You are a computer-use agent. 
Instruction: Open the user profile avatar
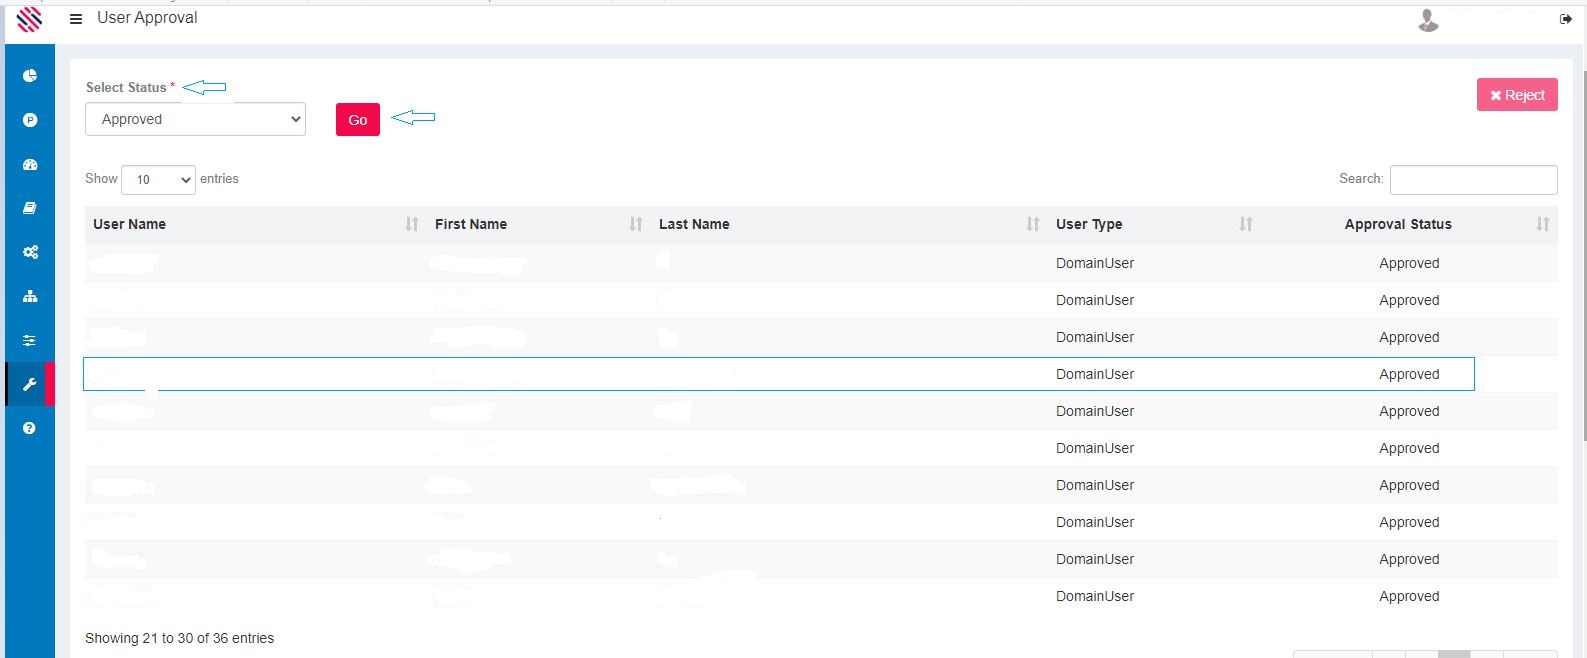[1428, 20]
